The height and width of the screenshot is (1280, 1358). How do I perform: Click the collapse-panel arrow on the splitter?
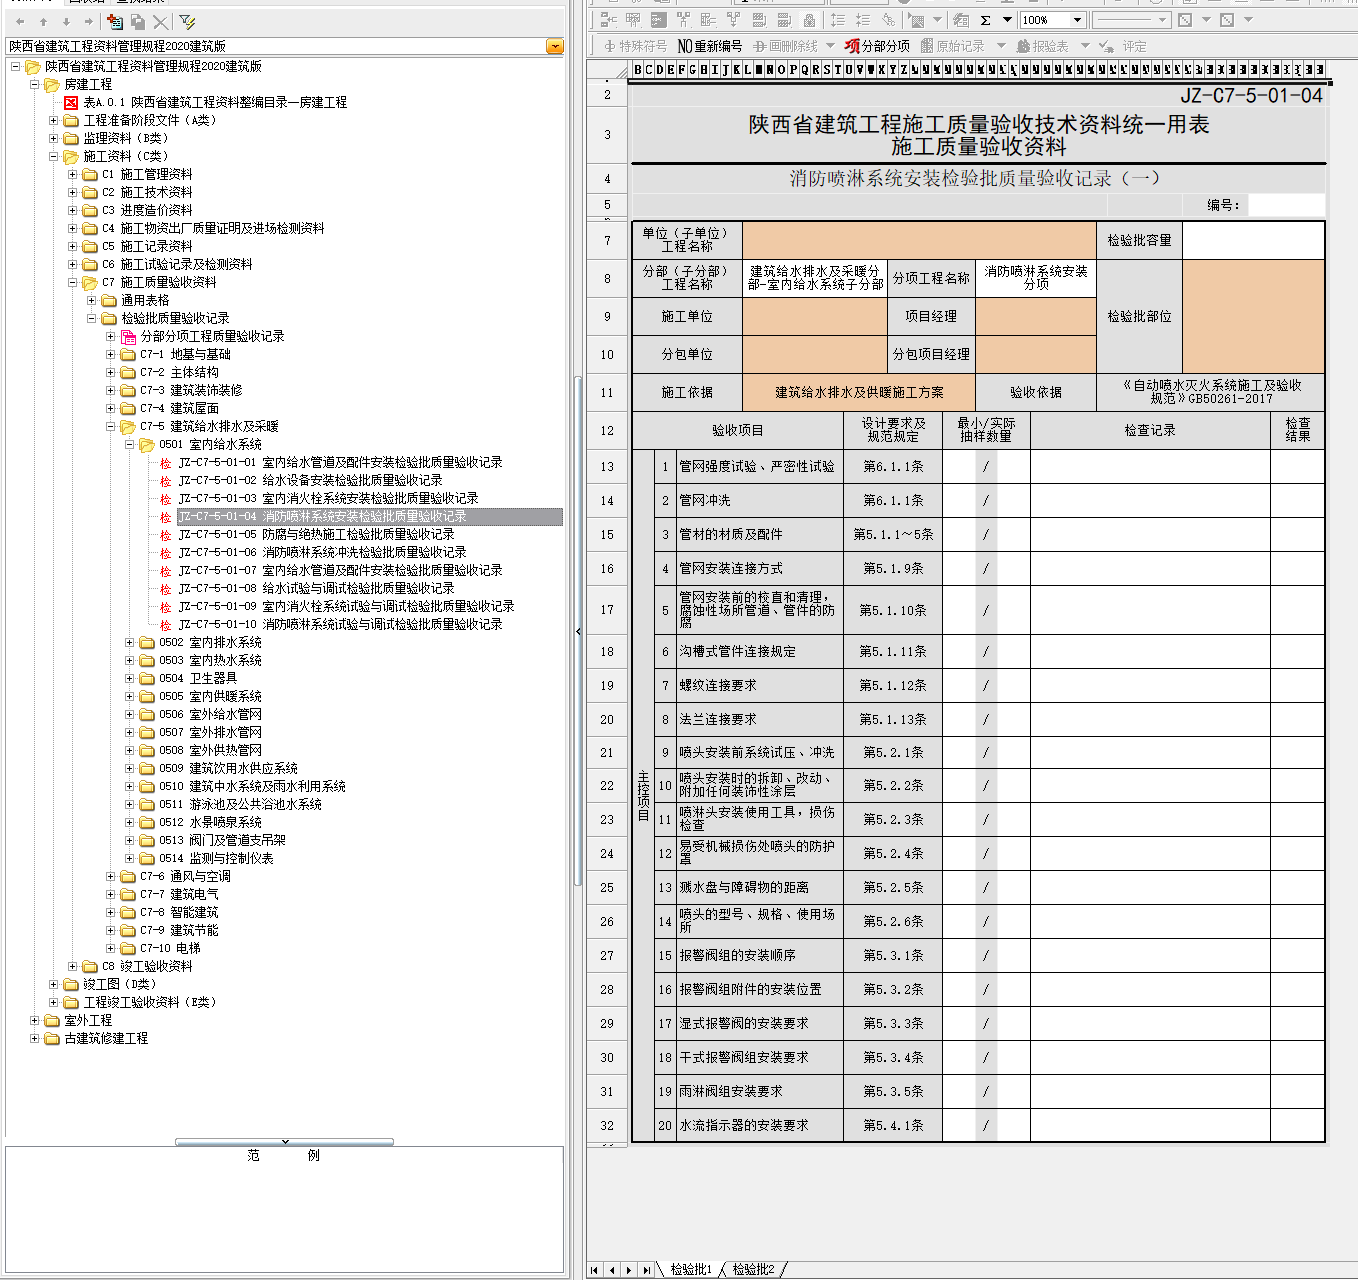click(578, 631)
